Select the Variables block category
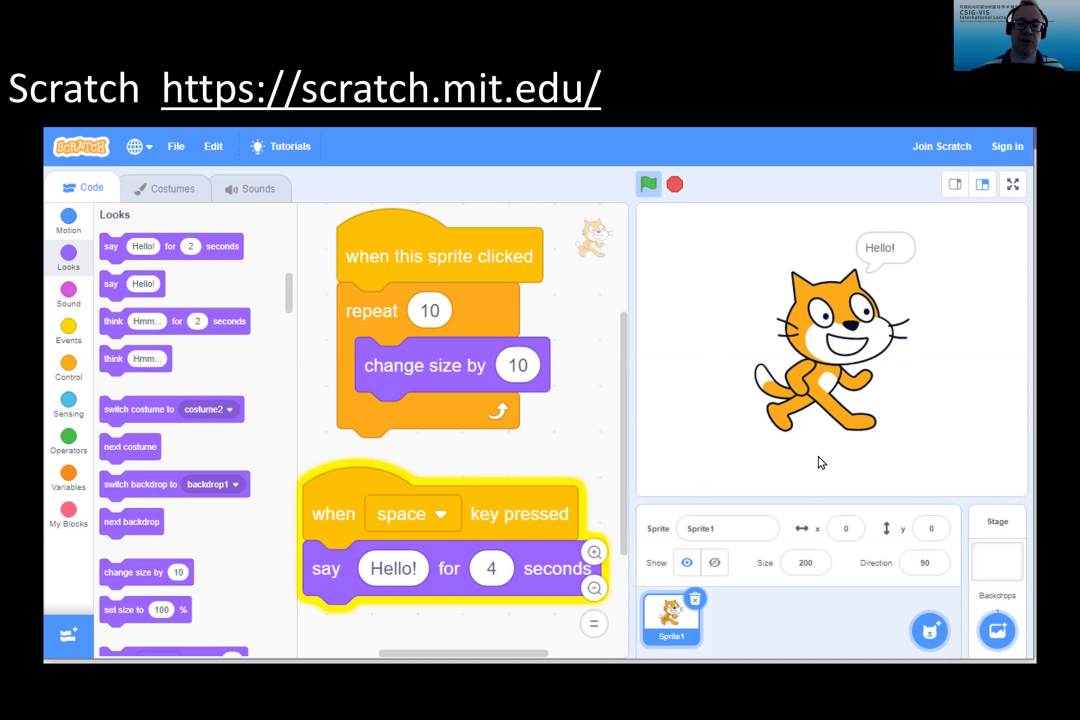 tap(68, 477)
